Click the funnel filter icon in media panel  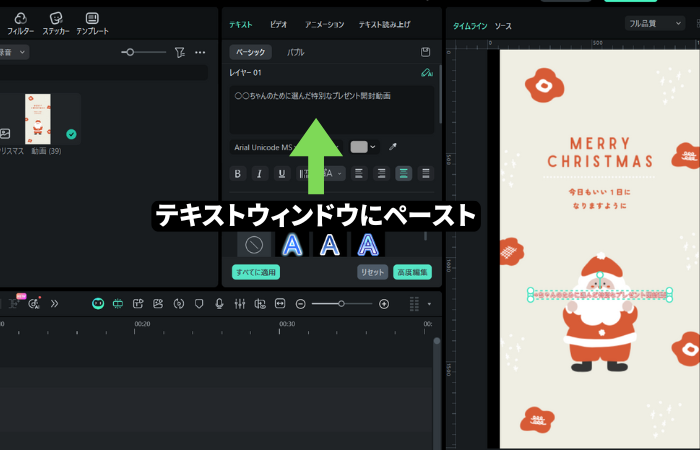(179, 53)
